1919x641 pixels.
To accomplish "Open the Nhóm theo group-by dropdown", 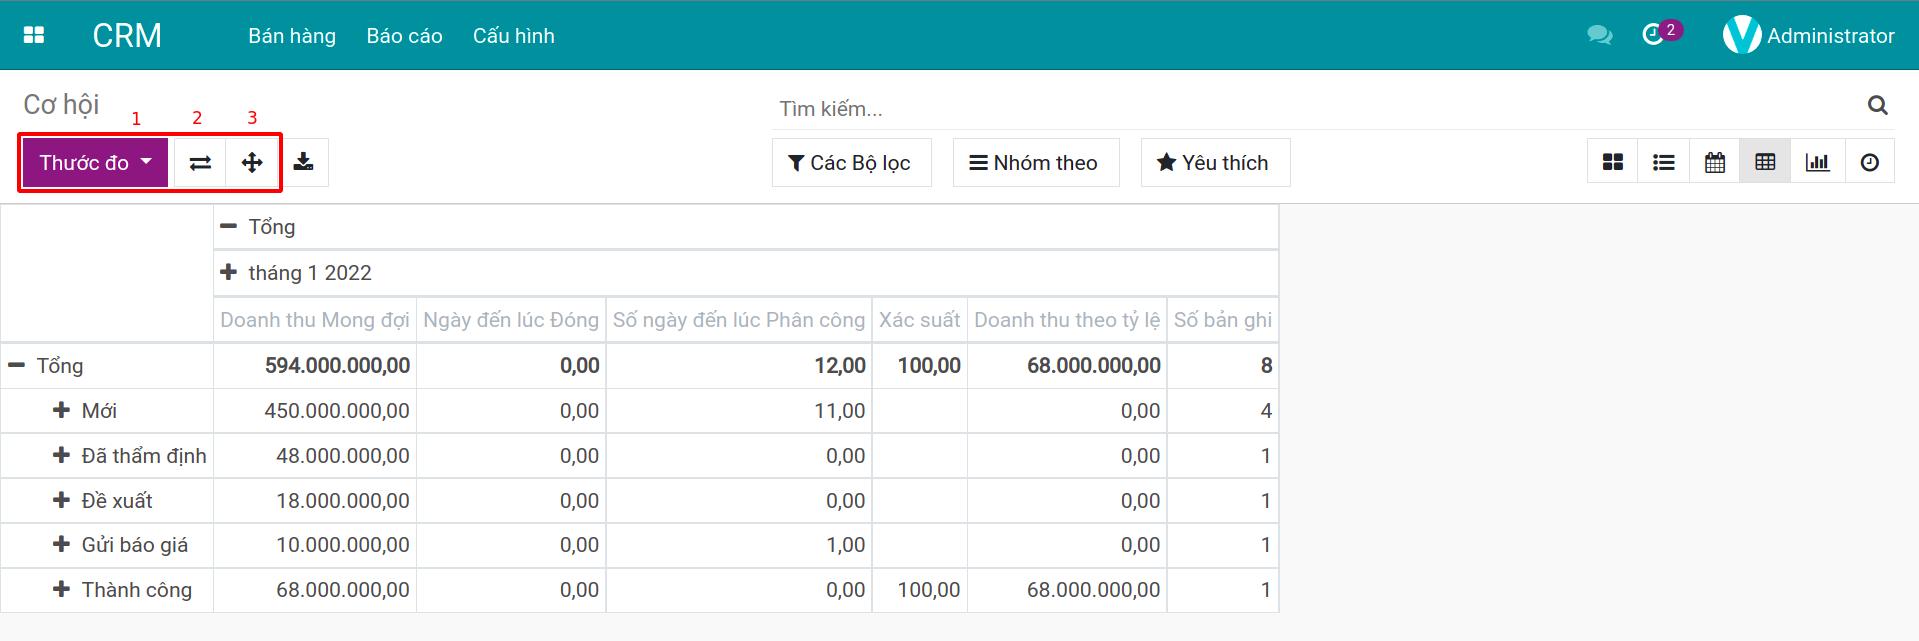I will (x=1035, y=162).
